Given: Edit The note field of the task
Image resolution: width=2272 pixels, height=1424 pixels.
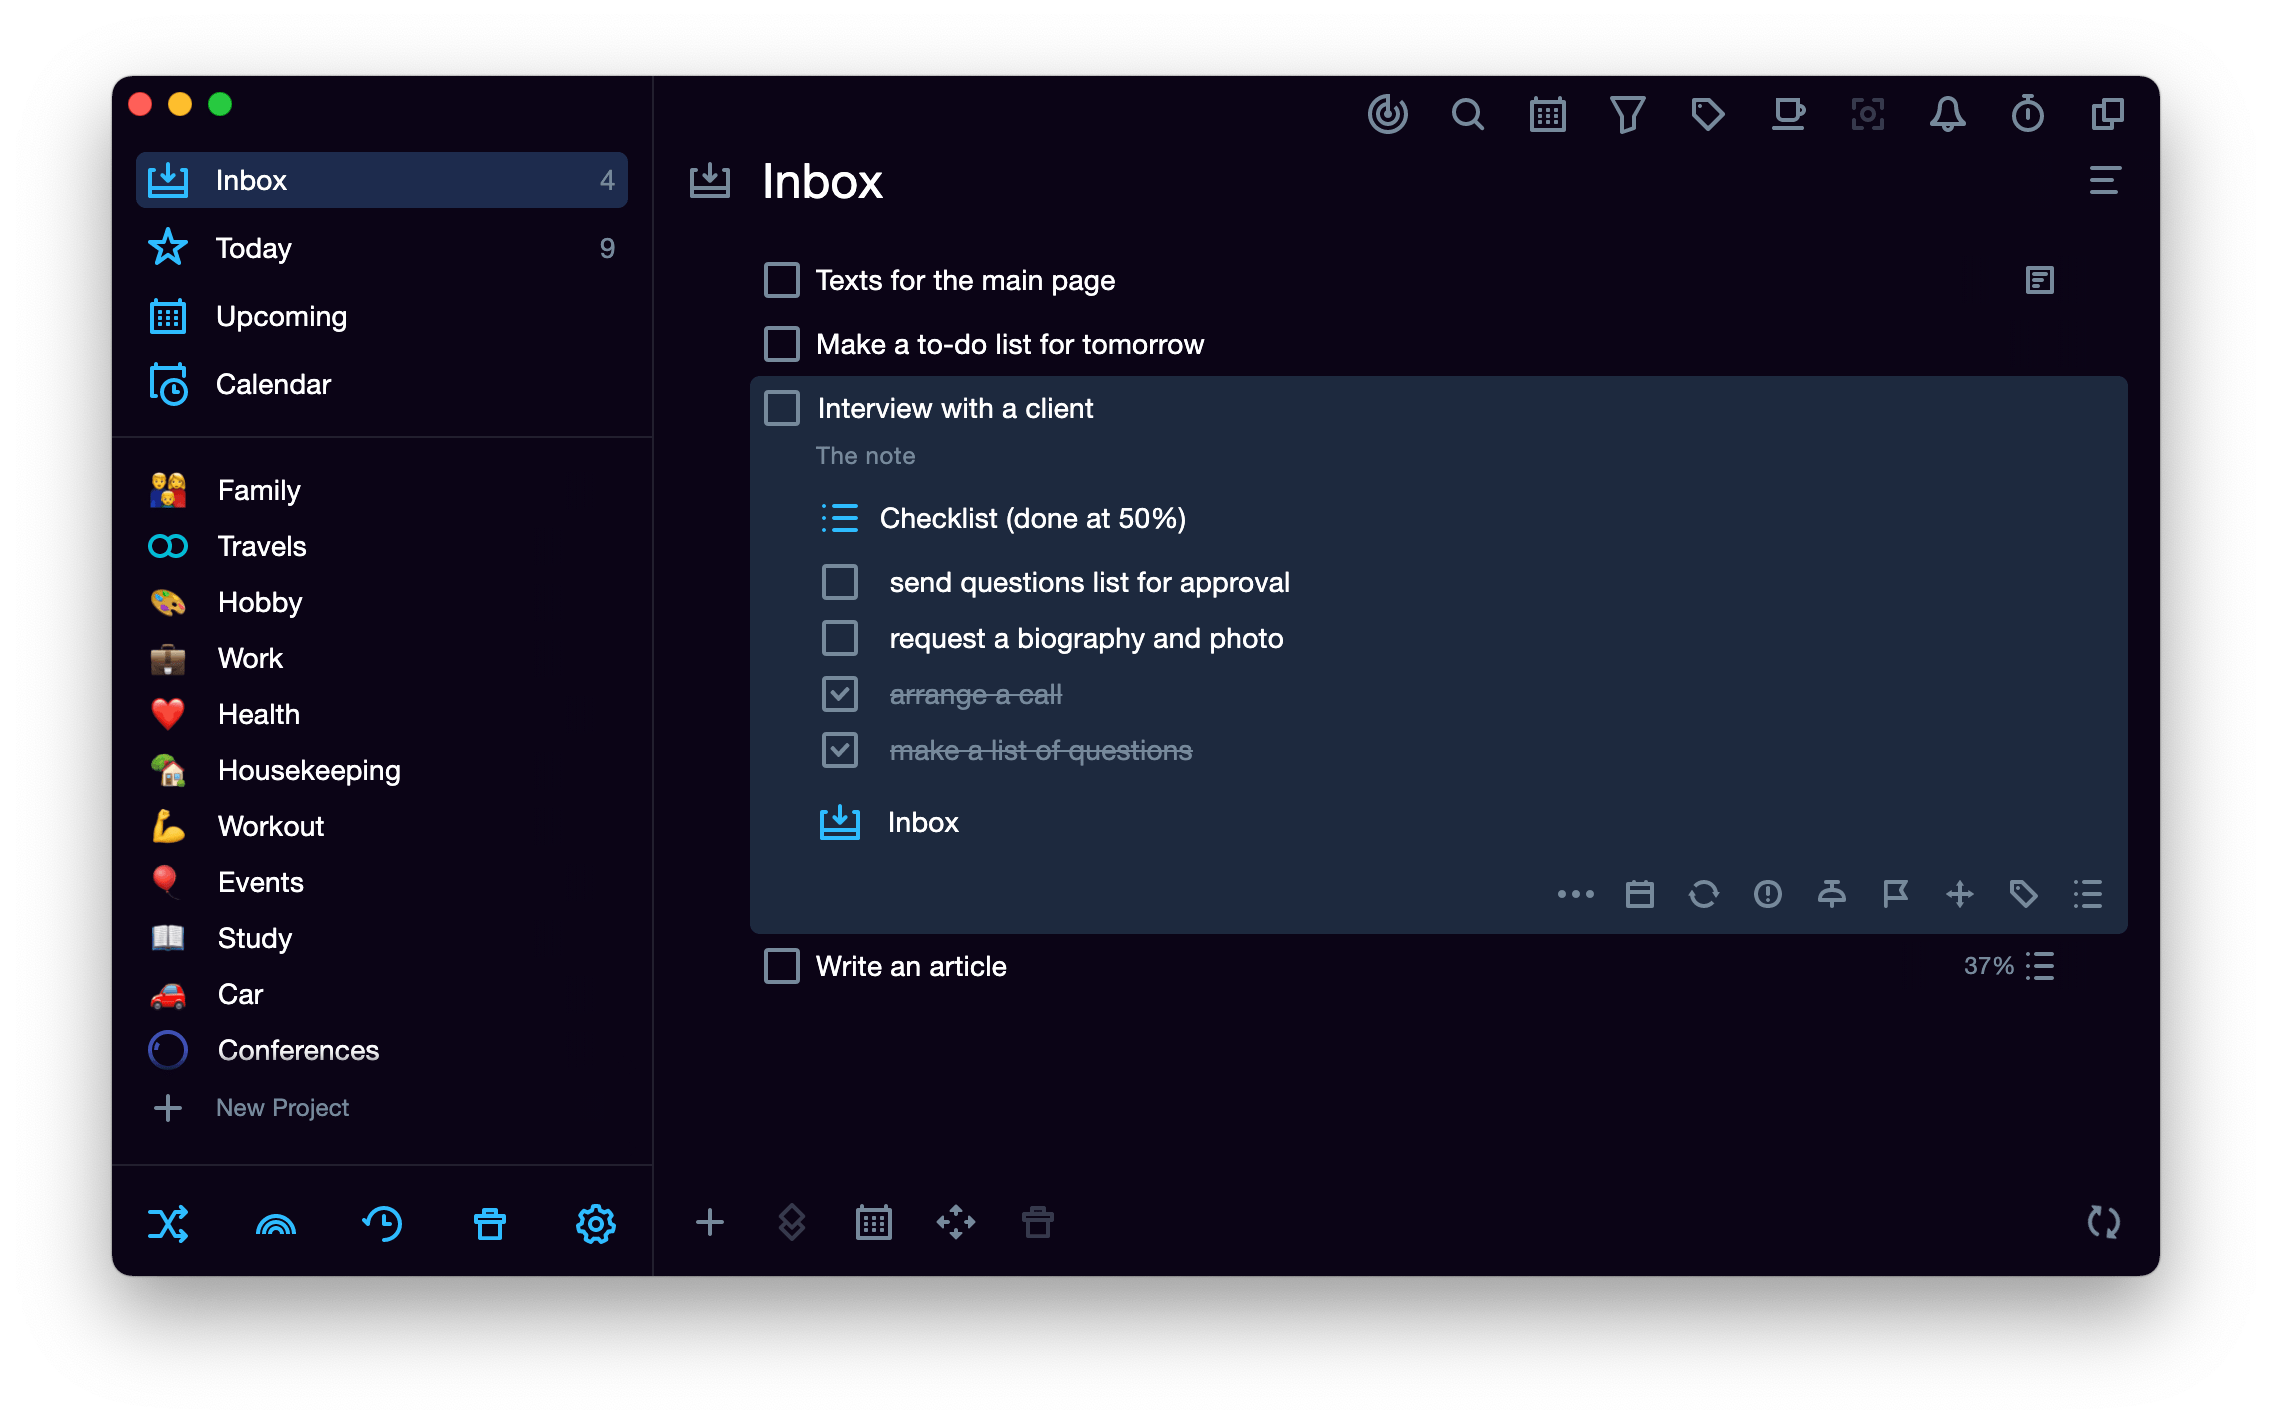Looking at the screenshot, I should coord(866,456).
